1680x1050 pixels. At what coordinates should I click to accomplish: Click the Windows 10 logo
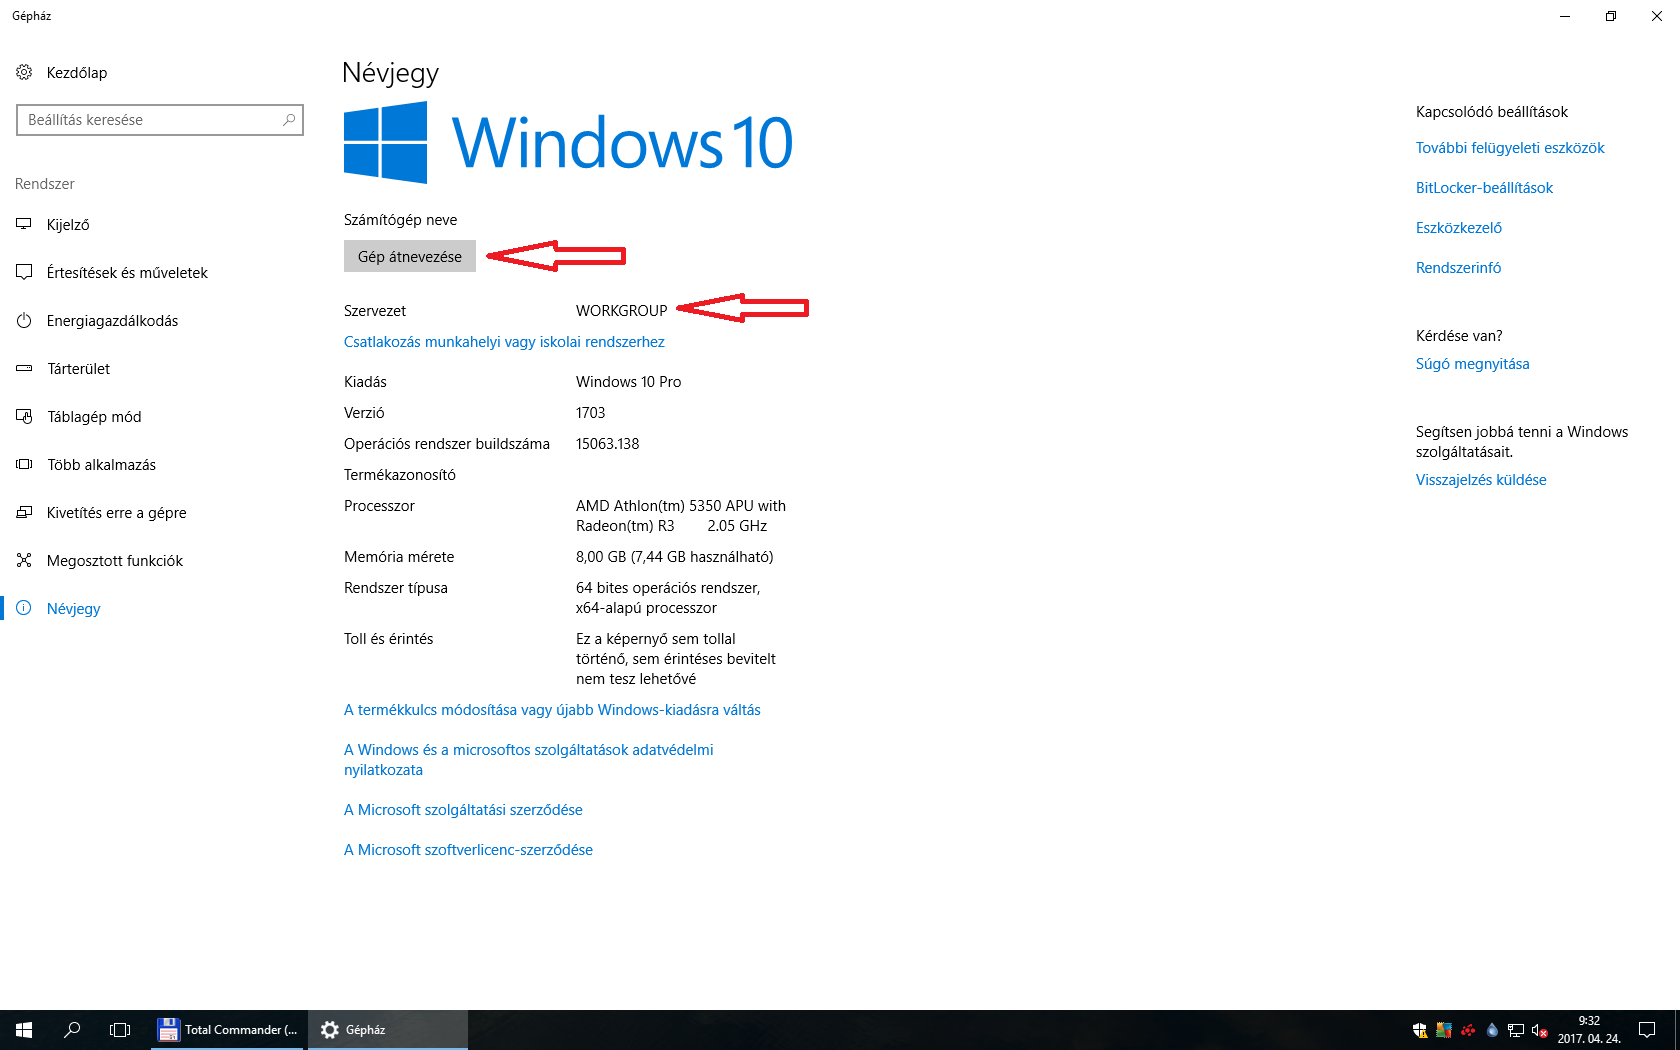point(568,142)
